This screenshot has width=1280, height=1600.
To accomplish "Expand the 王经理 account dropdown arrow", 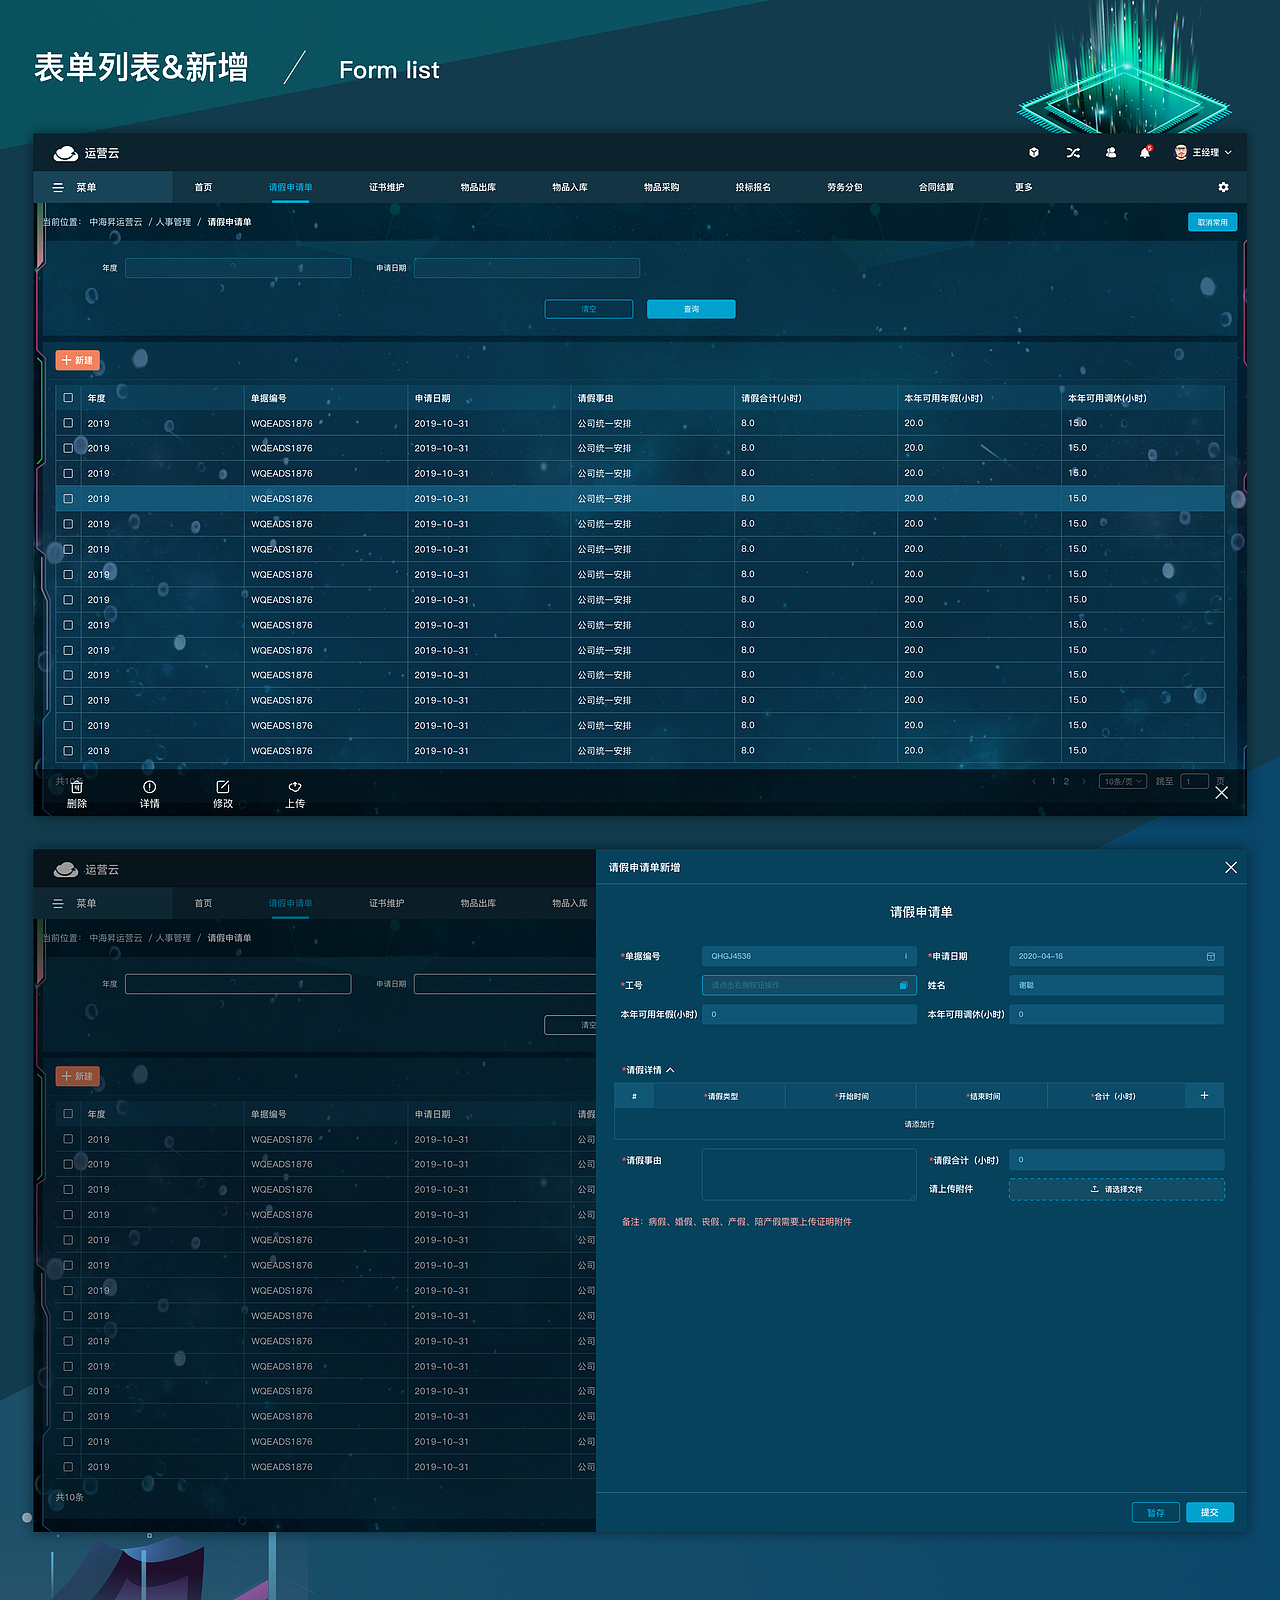I will pyautogui.click(x=1228, y=153).
